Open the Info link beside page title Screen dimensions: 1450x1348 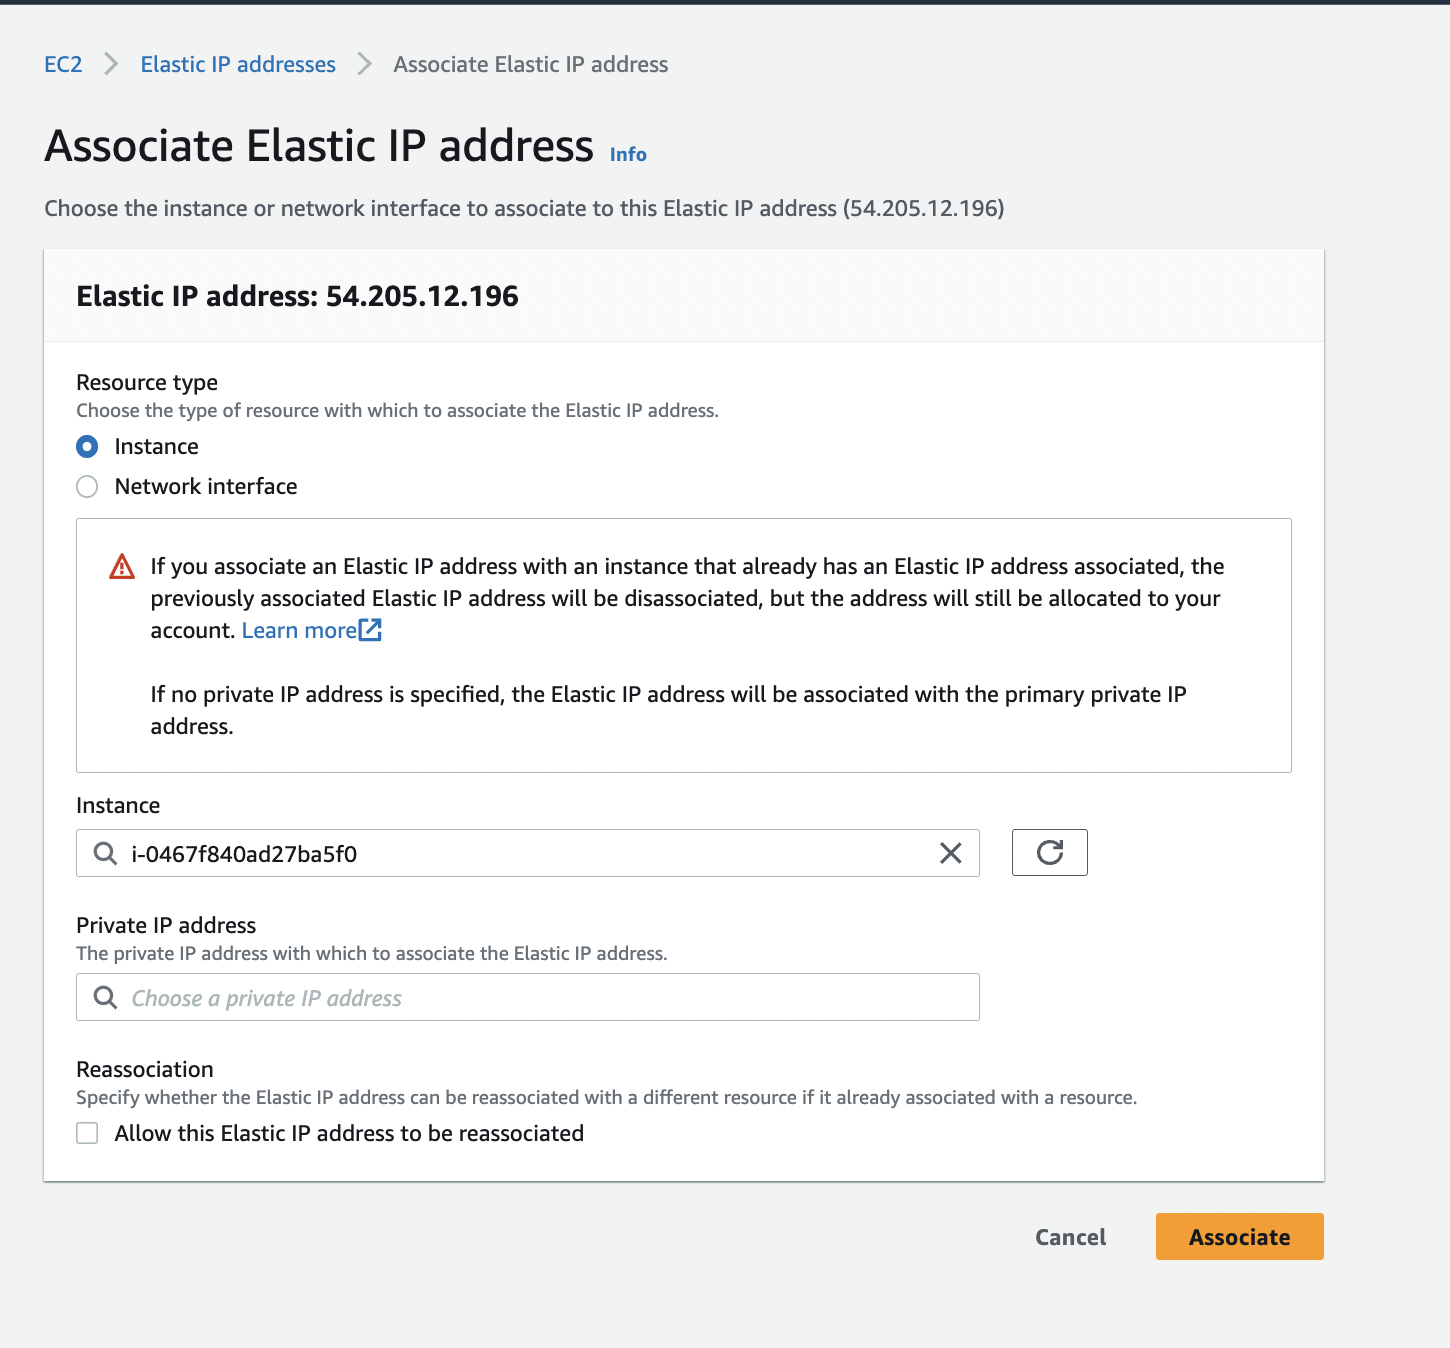coord(628,154)
